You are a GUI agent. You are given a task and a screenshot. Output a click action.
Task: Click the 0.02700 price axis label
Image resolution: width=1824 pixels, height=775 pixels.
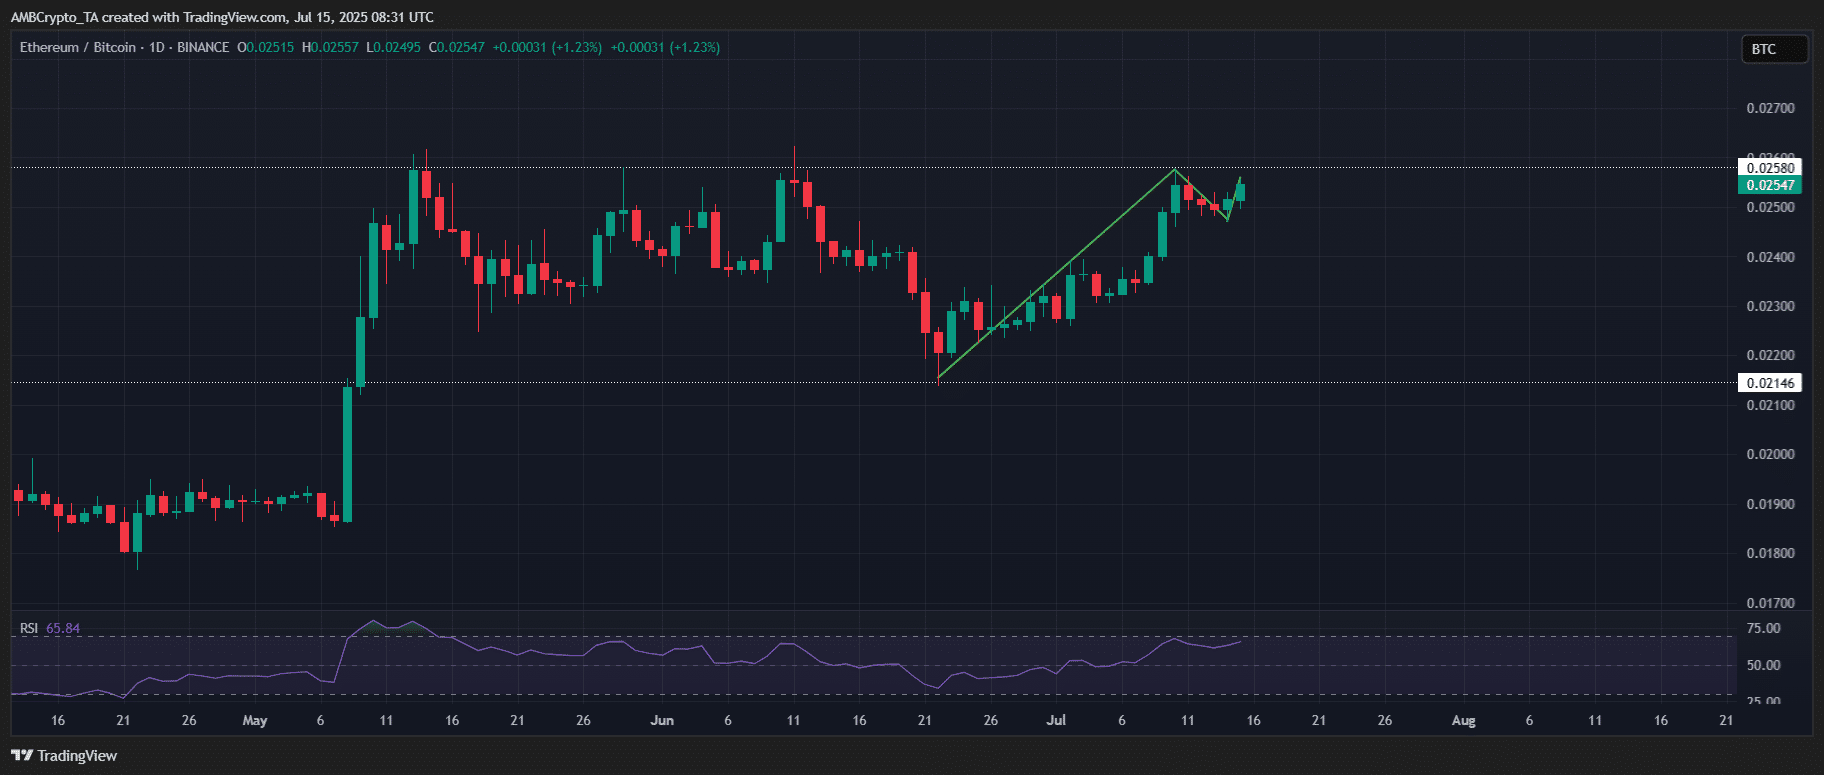click(x=1770, y=108)
